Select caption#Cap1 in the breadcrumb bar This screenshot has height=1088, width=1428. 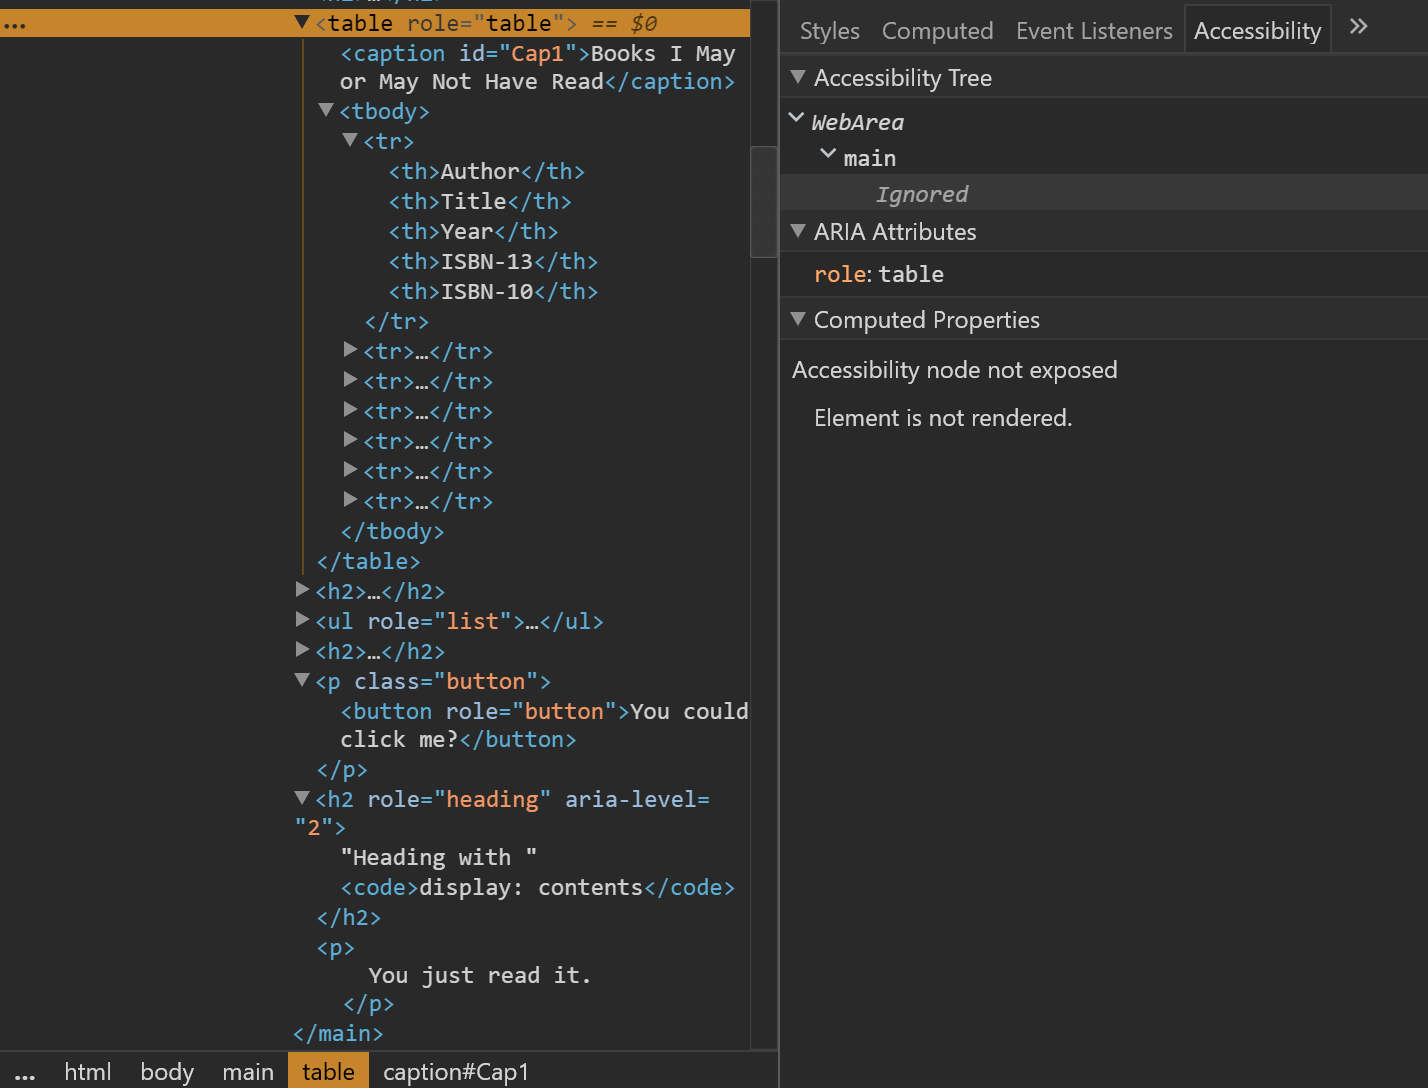pyautogui.click(x=455, y=1072)
